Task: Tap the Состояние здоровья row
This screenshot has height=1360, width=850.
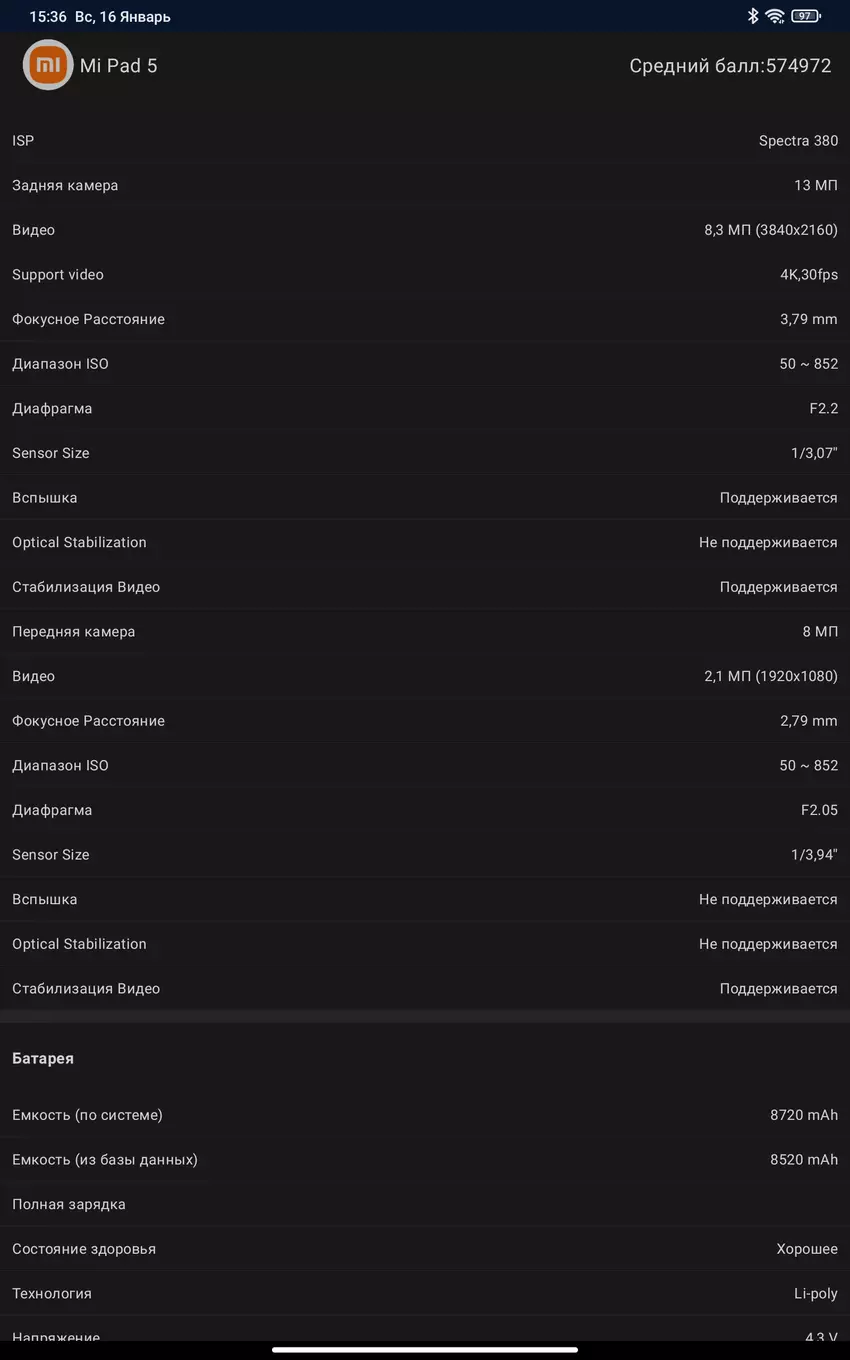Action: [425, 1249]
